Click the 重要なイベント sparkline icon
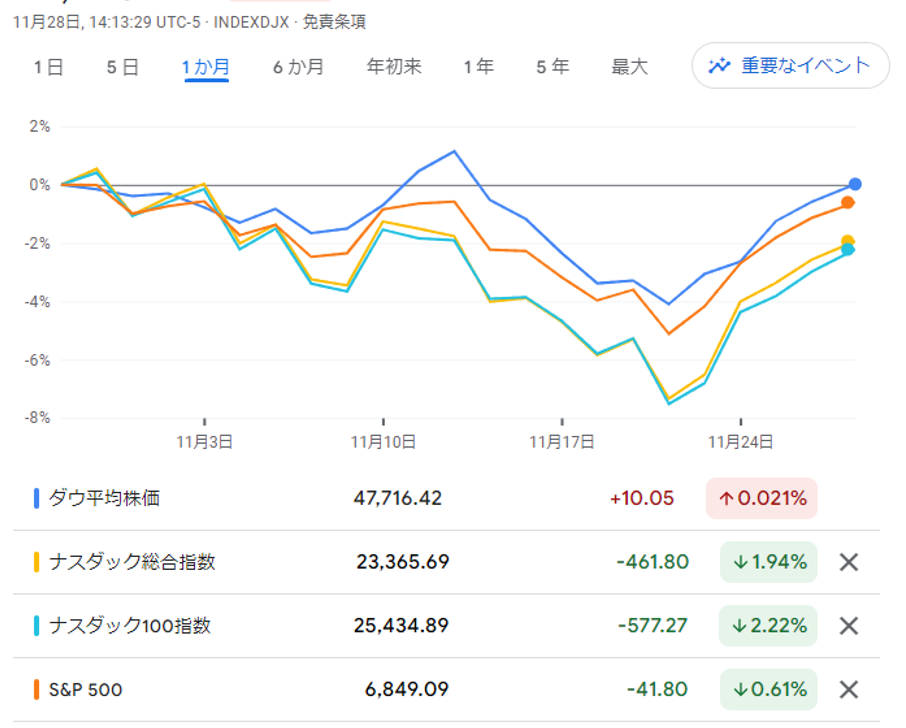 [719, 66]
